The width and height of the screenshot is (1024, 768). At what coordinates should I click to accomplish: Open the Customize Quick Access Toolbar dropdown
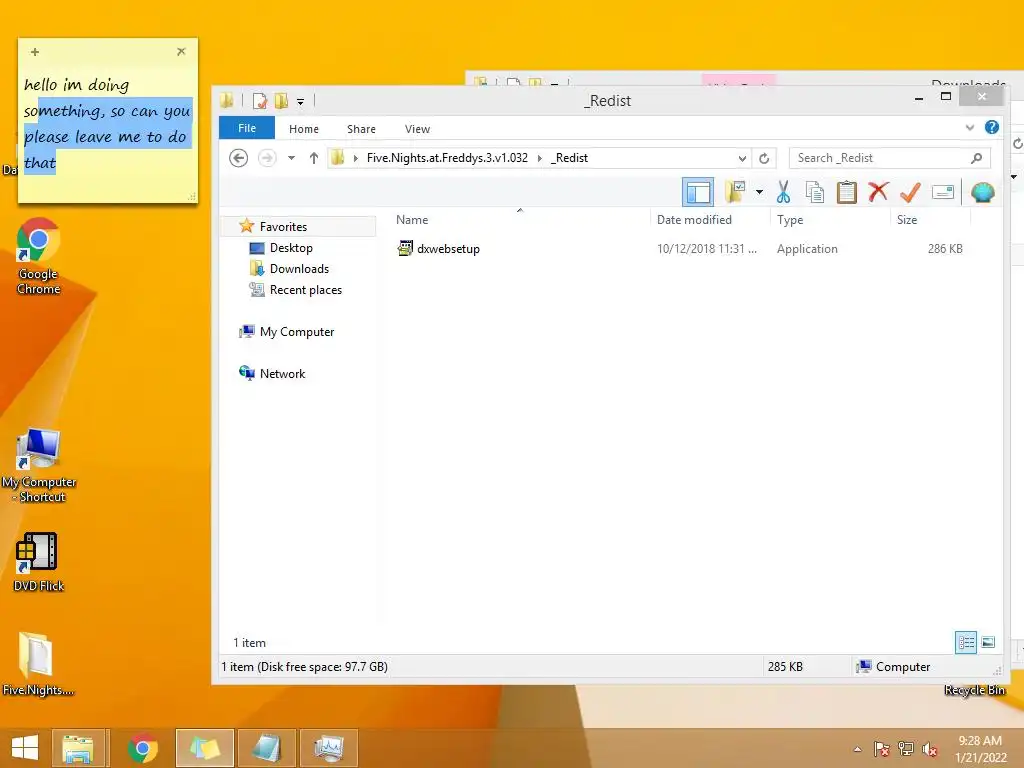click(x=300, y=101)
